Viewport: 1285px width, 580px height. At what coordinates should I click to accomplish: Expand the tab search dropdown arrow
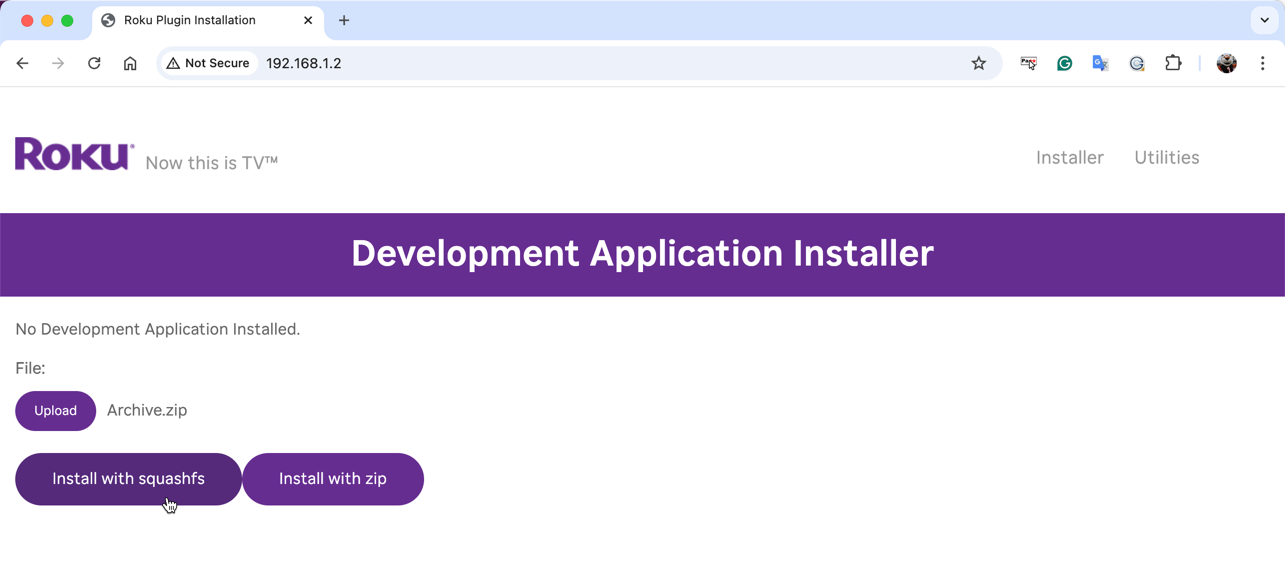(1265, 20)
